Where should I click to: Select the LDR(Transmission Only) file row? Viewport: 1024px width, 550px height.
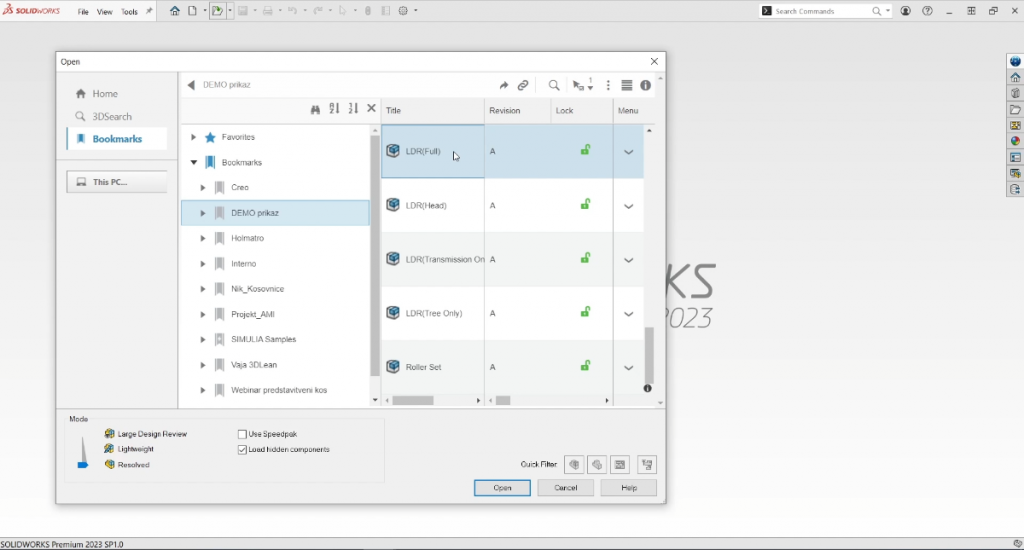tap(512, 259)
